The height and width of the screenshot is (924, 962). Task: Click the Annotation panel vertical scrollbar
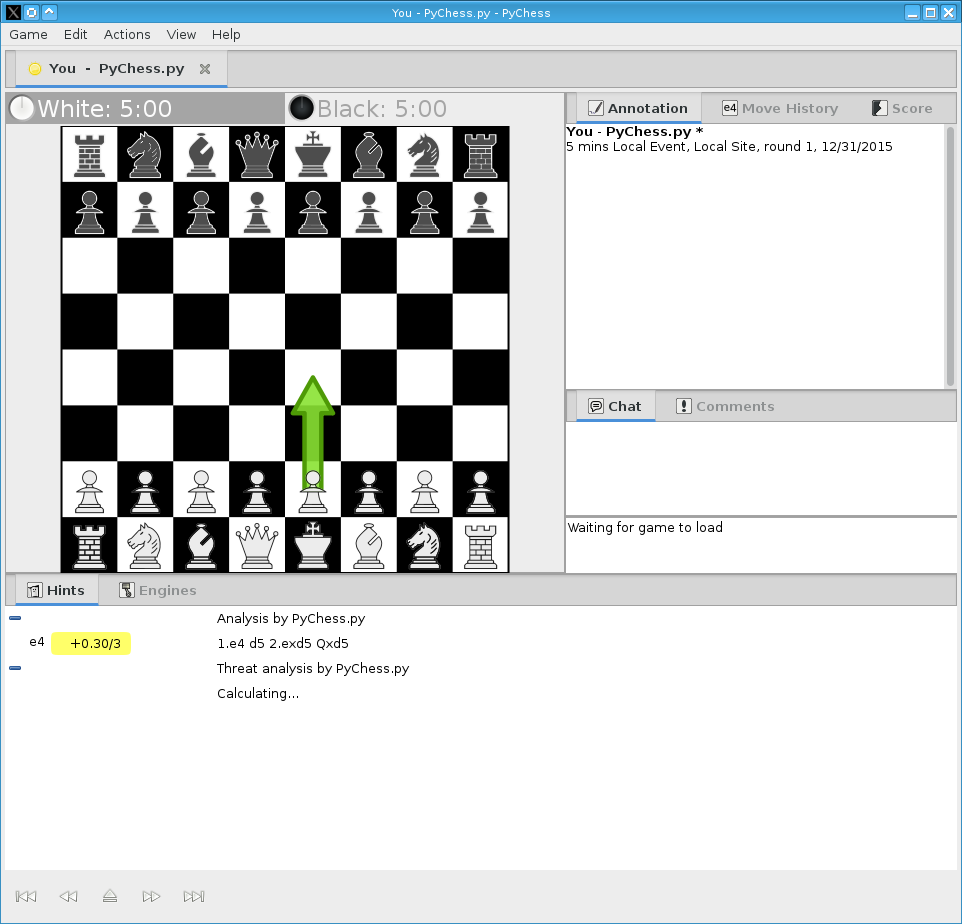950,256
